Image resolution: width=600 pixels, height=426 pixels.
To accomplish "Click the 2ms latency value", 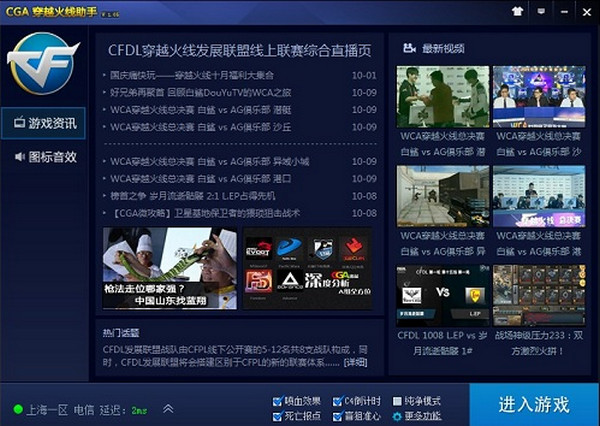I will pos(139,410).
